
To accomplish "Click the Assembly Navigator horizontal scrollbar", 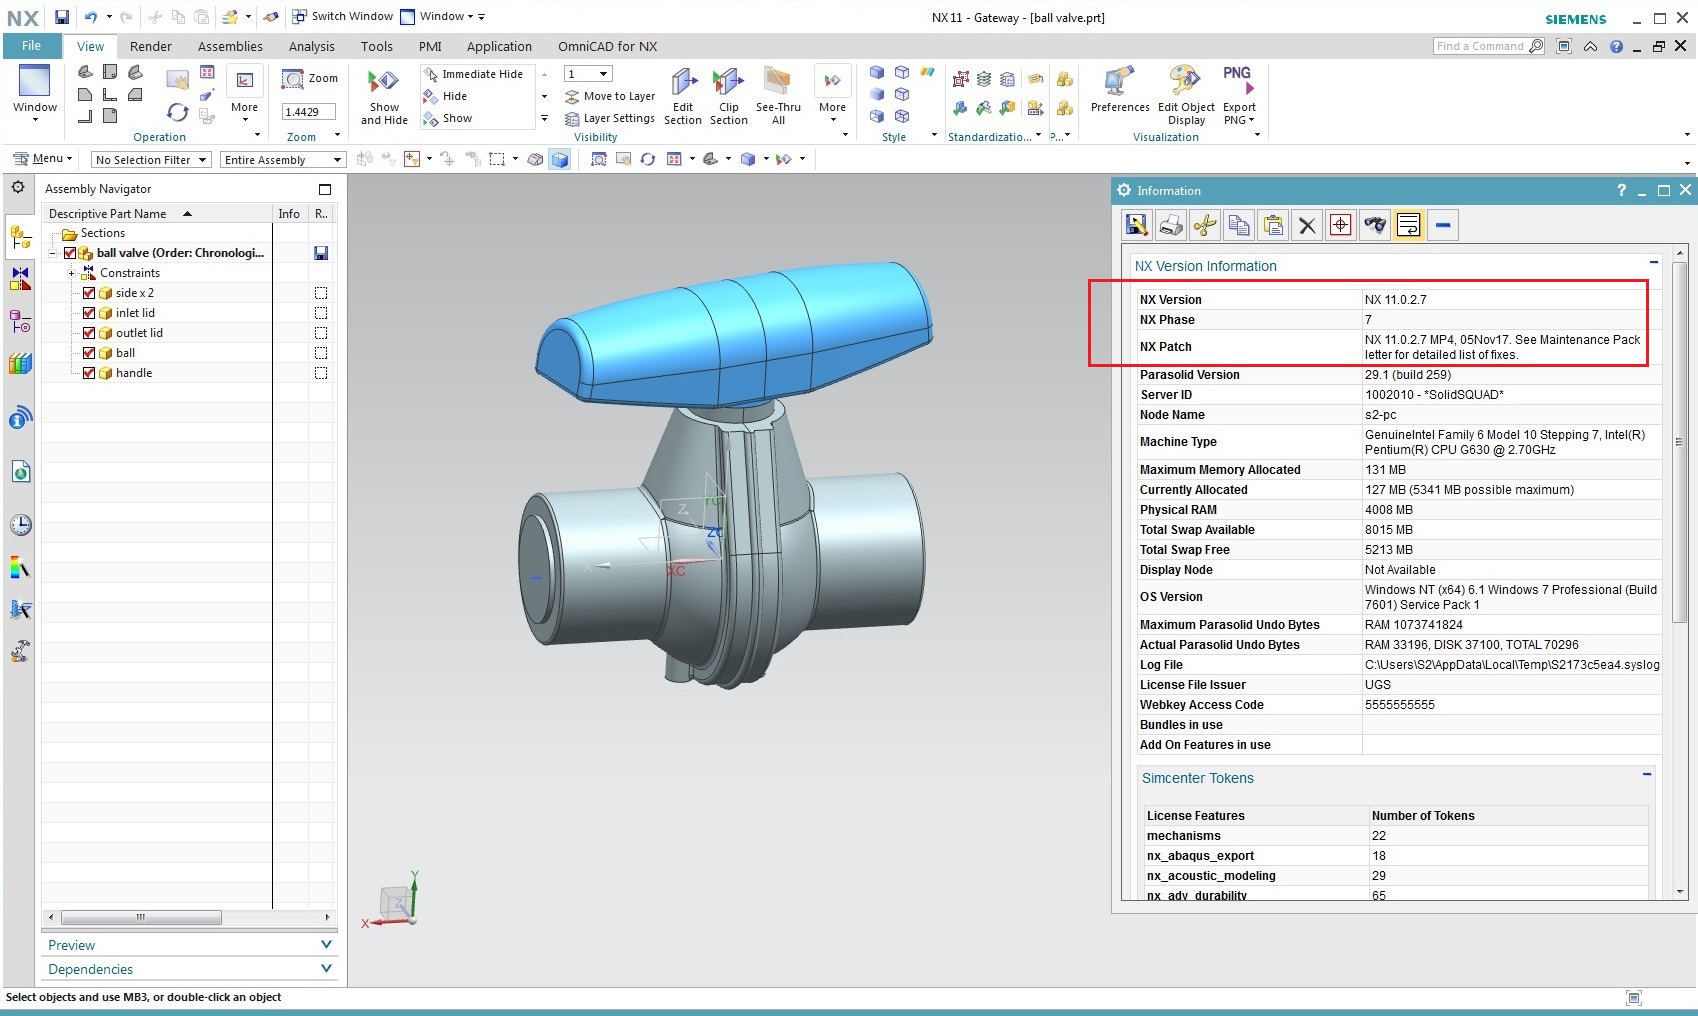I will [x=141, y=917].
